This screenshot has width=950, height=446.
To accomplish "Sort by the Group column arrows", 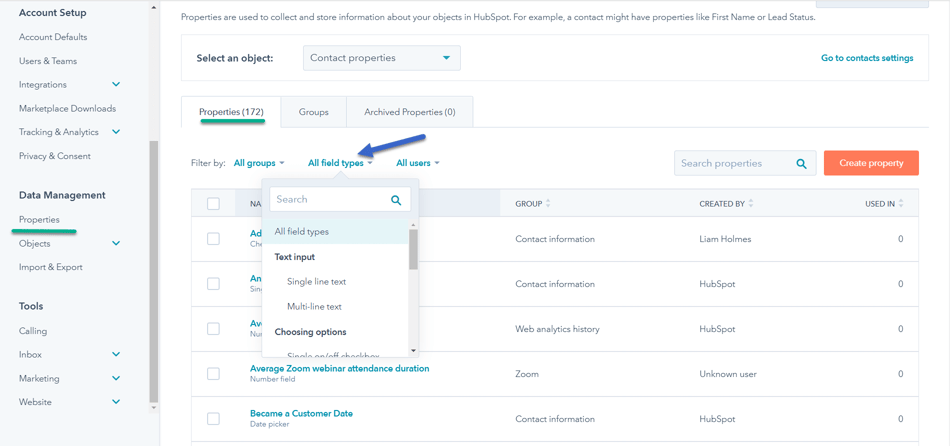I will pos(548,204).
